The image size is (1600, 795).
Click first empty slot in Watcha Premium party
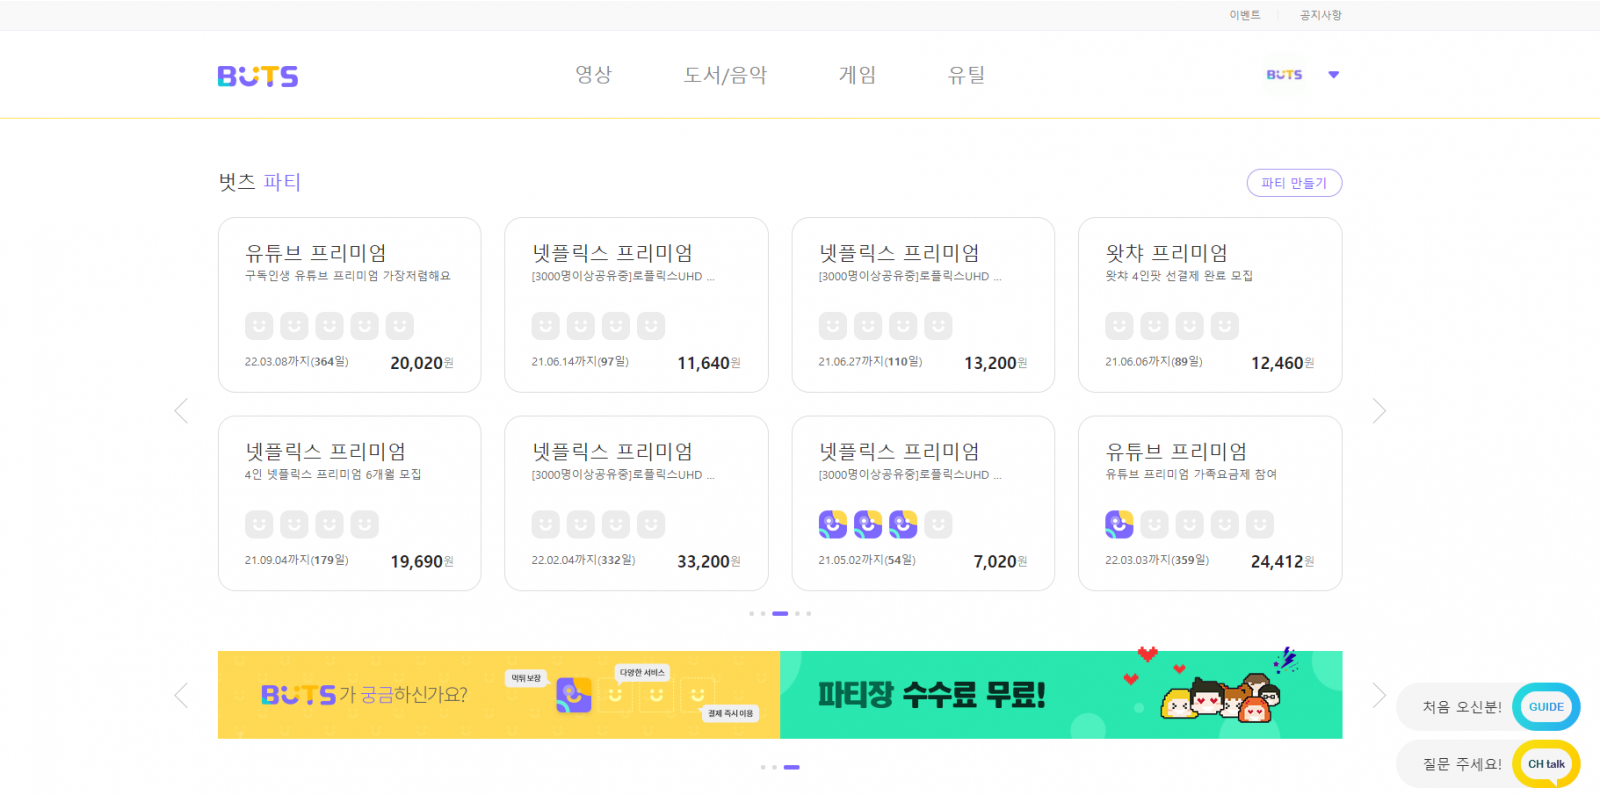[x=1119, y=326]
